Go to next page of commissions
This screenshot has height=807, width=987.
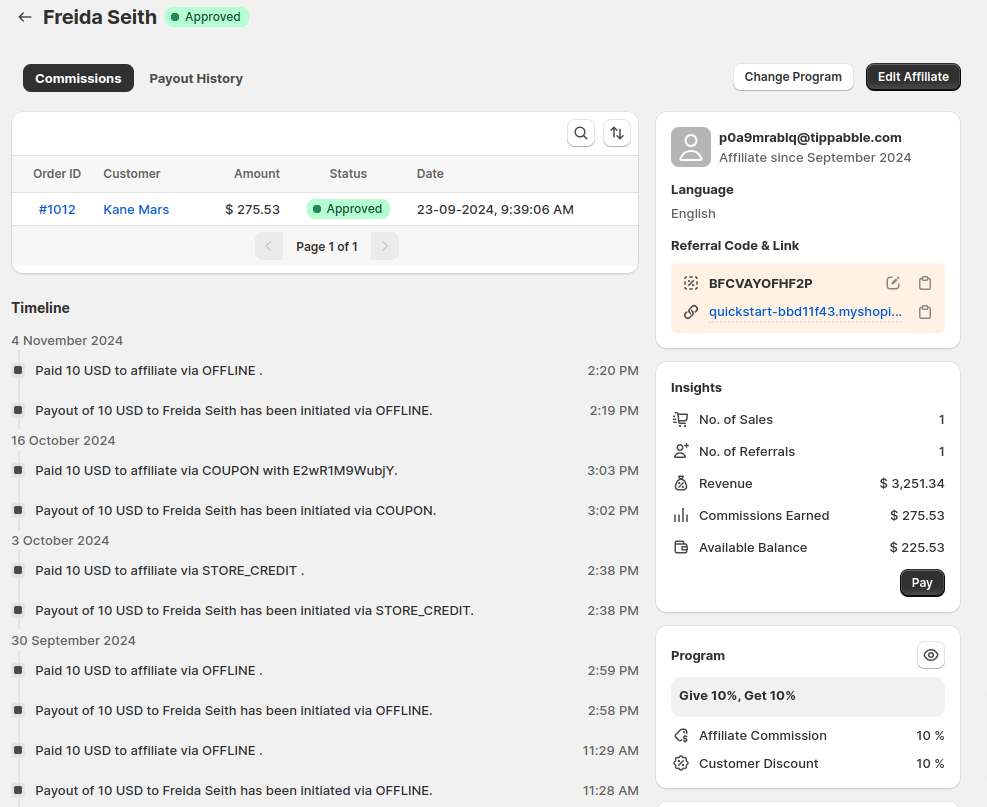pyautogui.click(x=384, y=246)
